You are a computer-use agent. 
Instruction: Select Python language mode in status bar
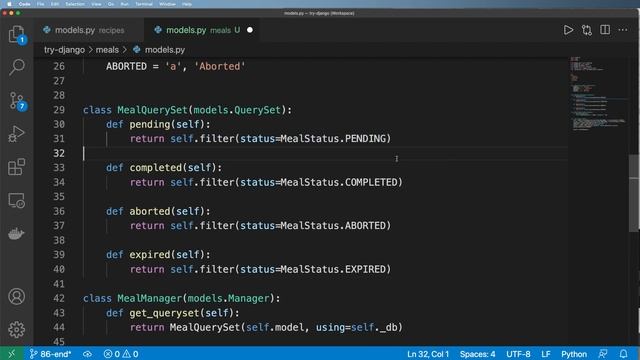pyautogui.click(x=574, y=354)
